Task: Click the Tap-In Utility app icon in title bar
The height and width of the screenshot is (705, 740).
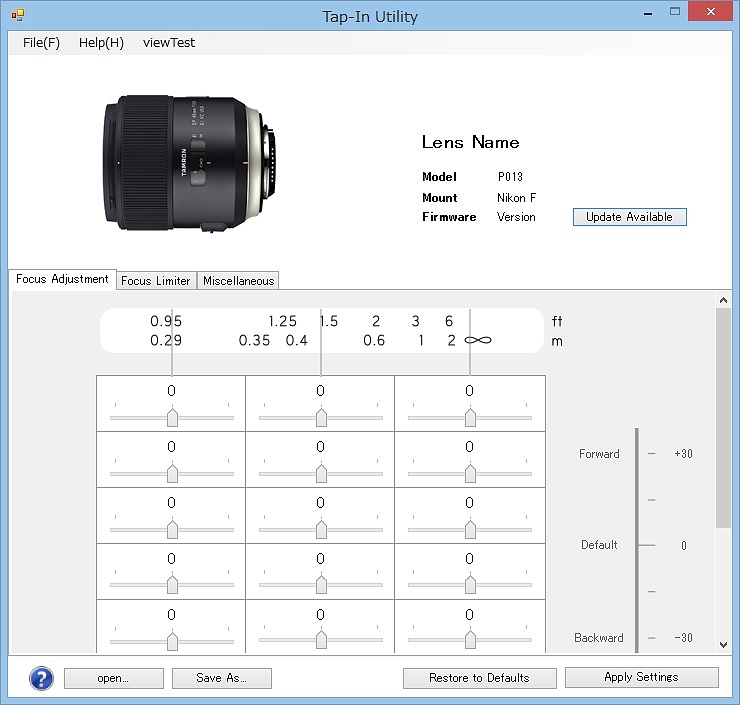Action: point(18,15)
